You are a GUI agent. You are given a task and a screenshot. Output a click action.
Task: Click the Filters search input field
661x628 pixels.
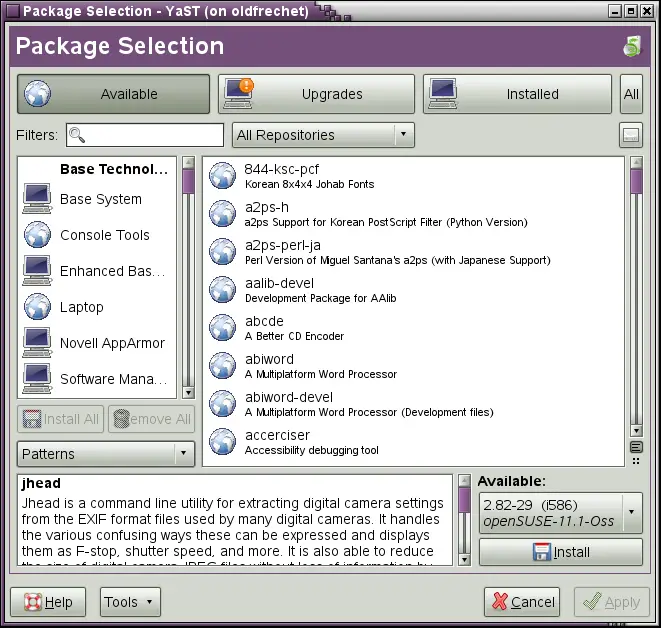click(x=145, y=135)
